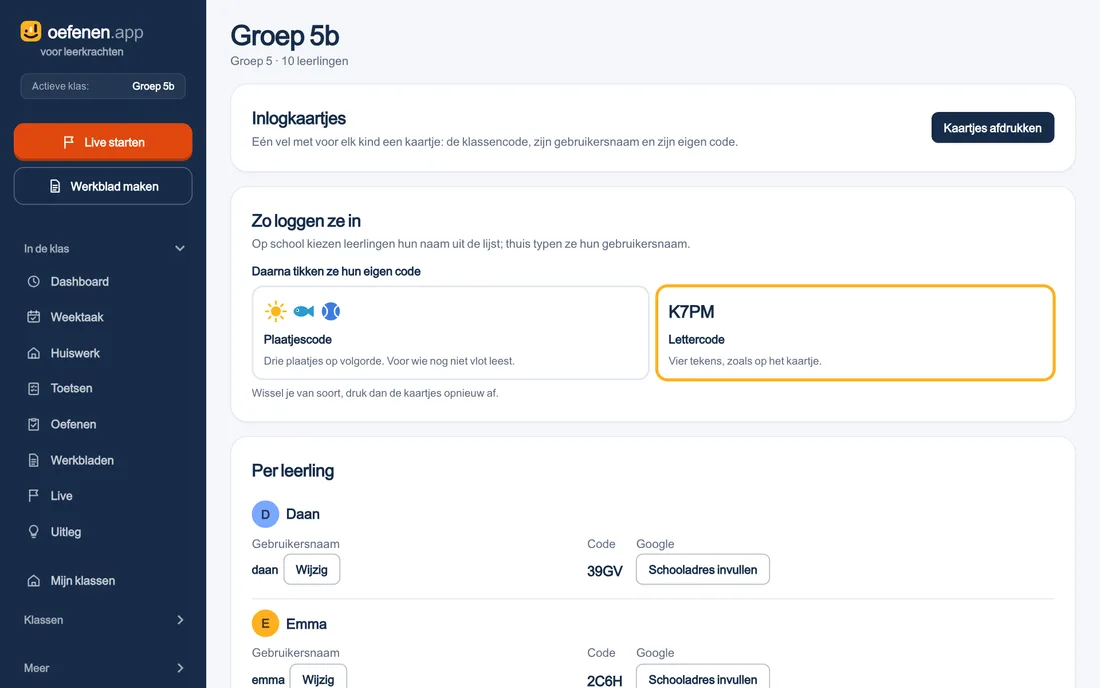Click the Uitleg lightbulb icon
The image size is (1100, 688).
[34, 532]
